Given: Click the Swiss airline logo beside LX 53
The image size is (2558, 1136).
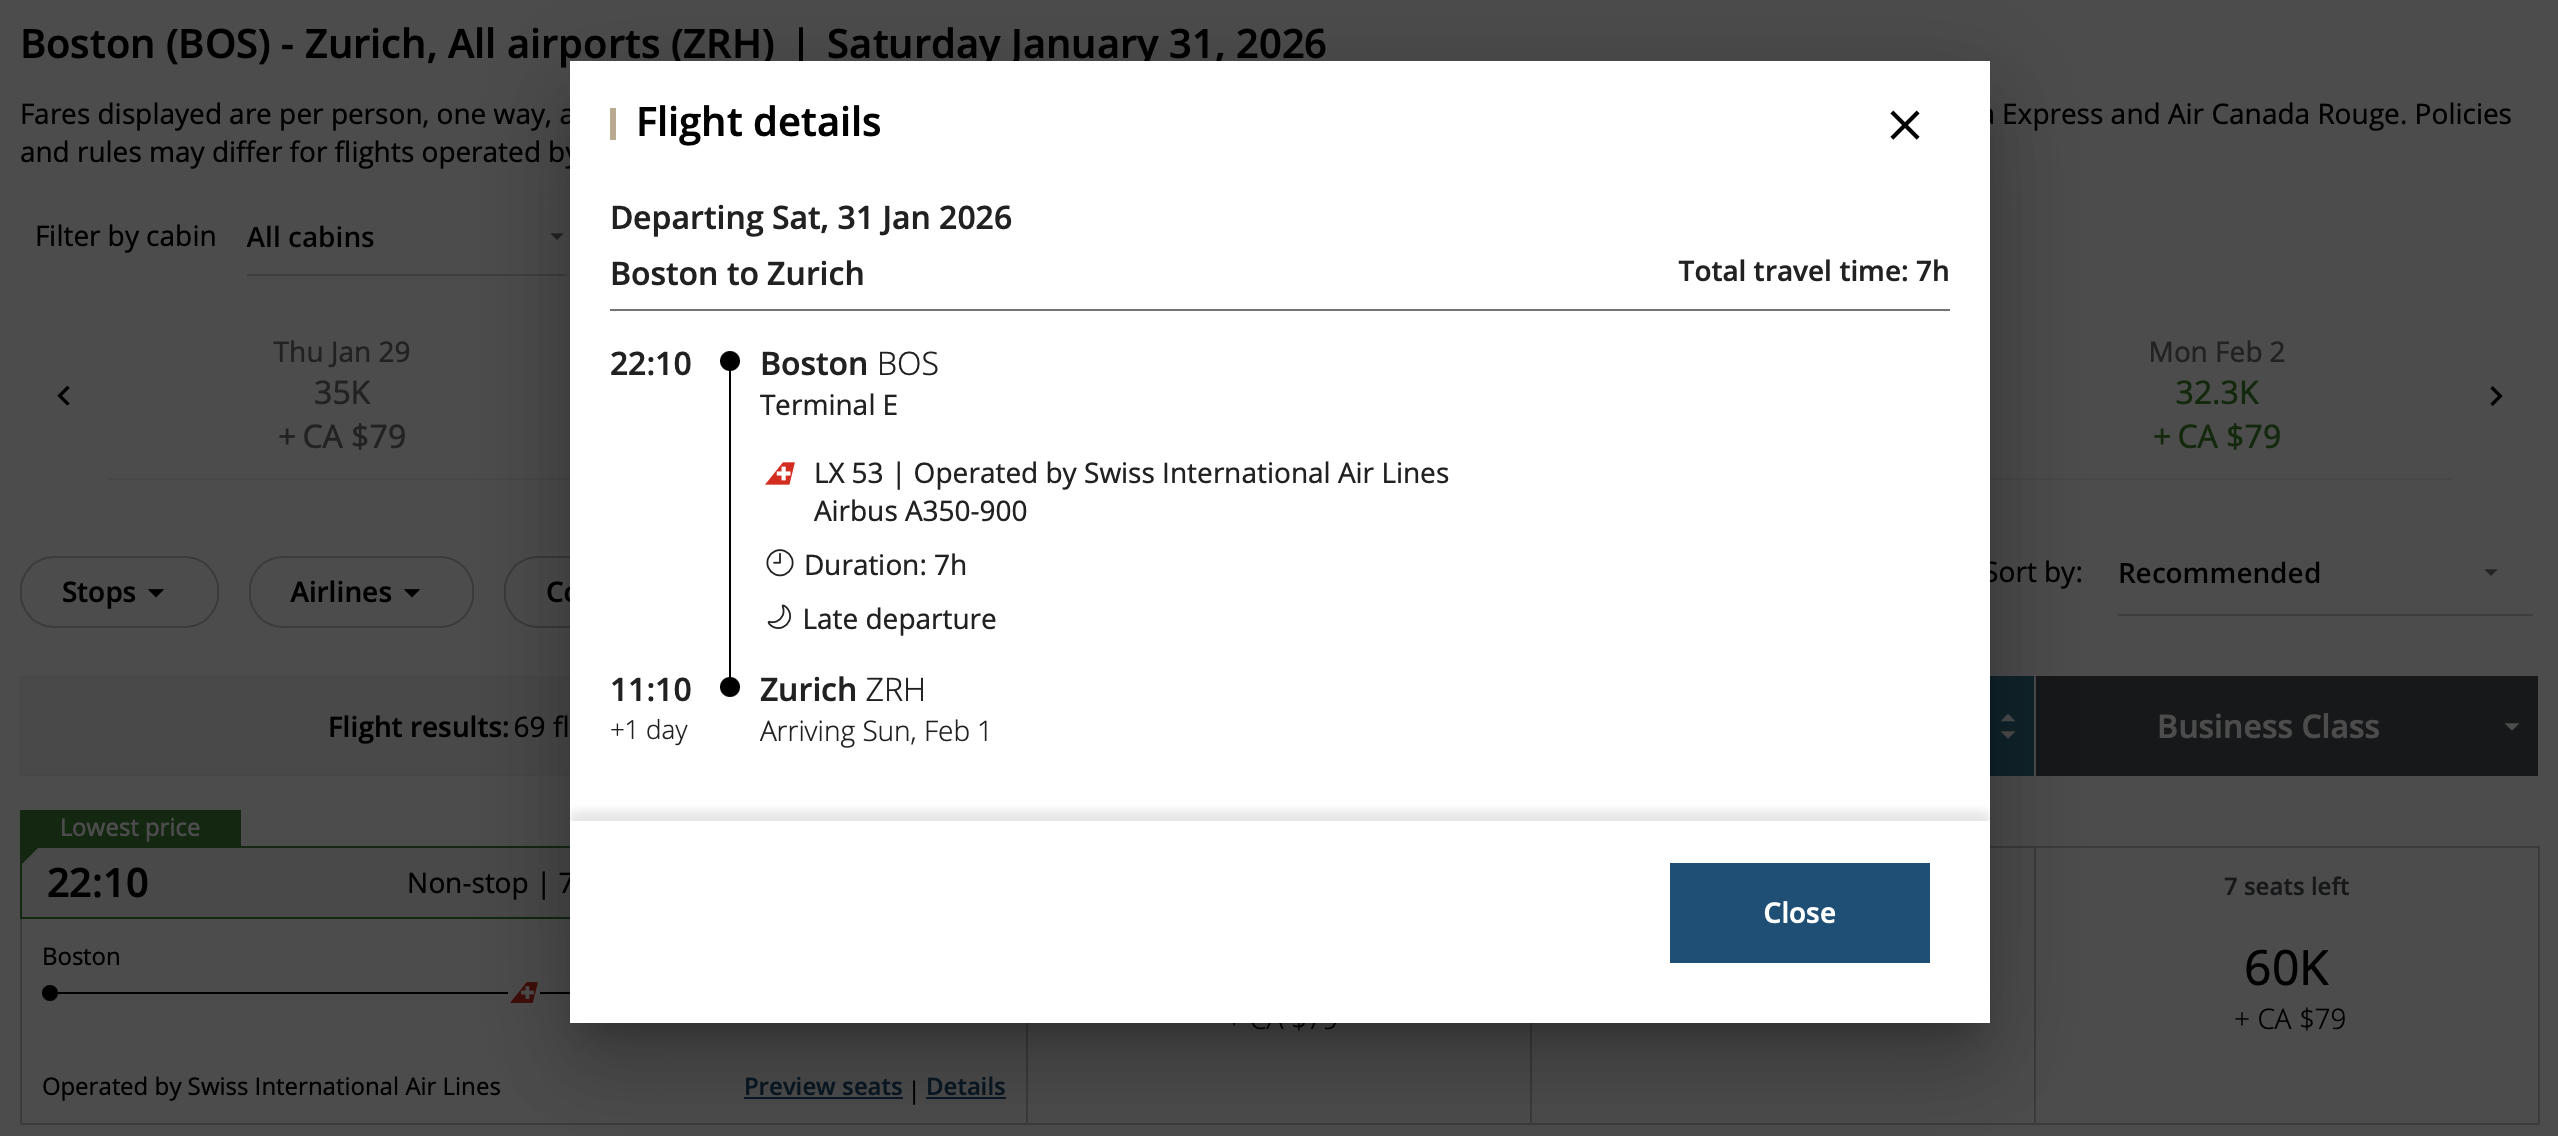Looking at the screenshot, I should tap(780, 473).
